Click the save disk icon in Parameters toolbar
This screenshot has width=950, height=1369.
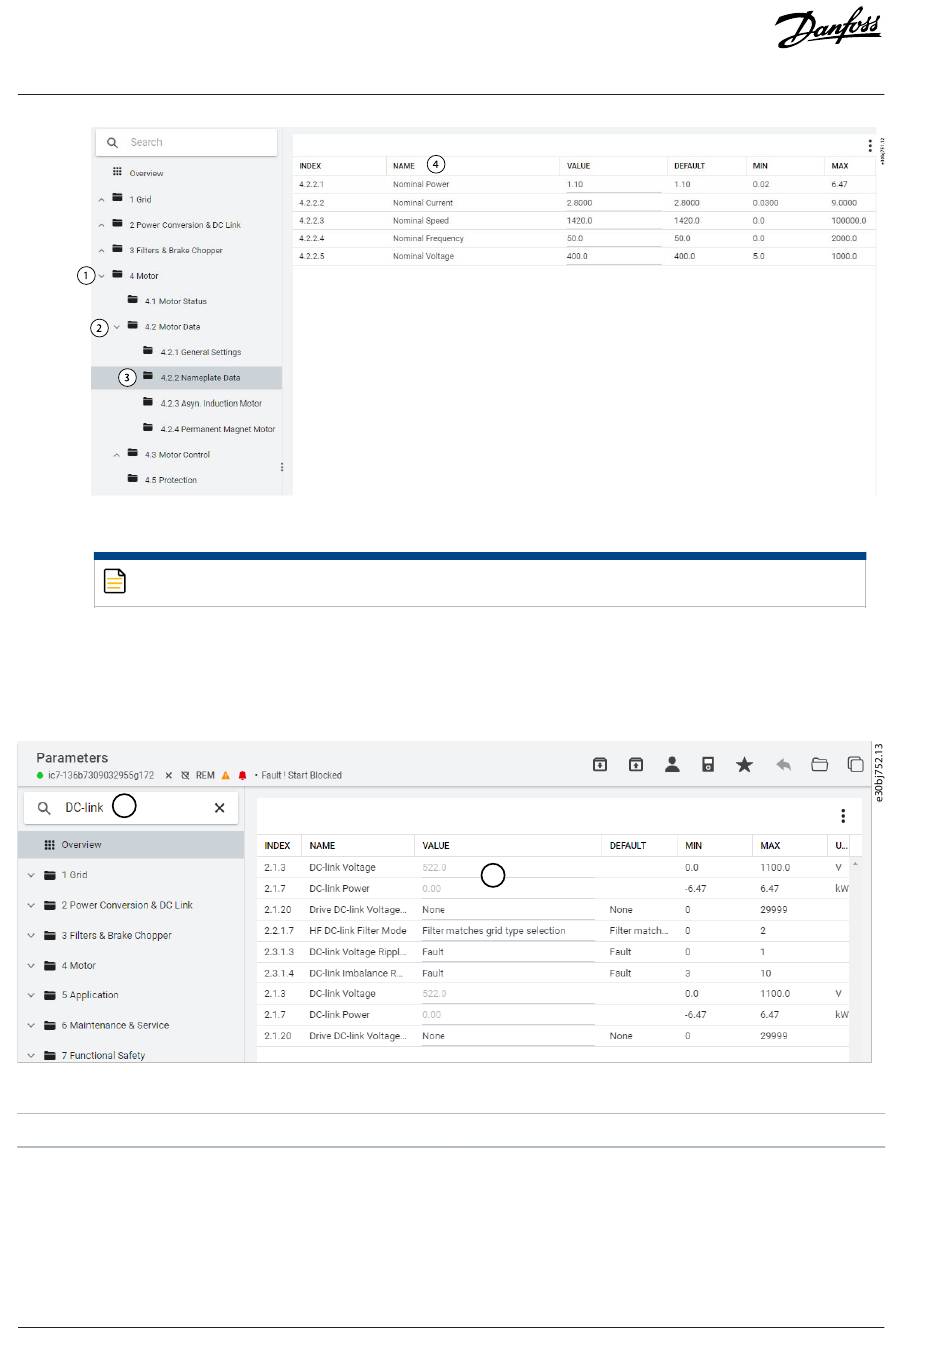[x=708, y=765]
